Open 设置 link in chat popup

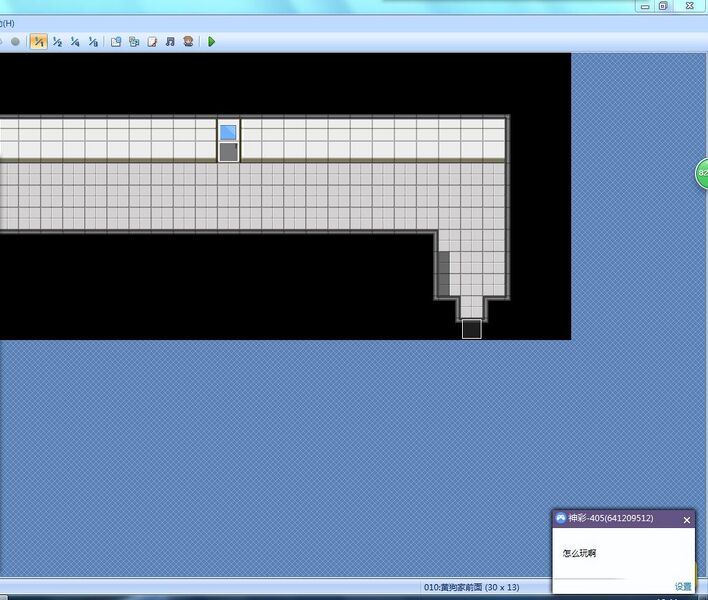click(683, 586)
